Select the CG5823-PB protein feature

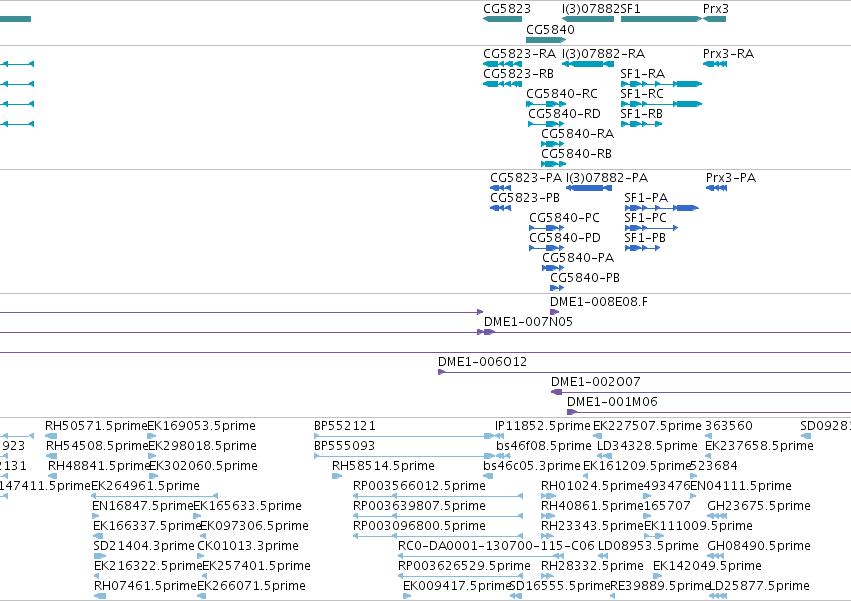(524, 198)
